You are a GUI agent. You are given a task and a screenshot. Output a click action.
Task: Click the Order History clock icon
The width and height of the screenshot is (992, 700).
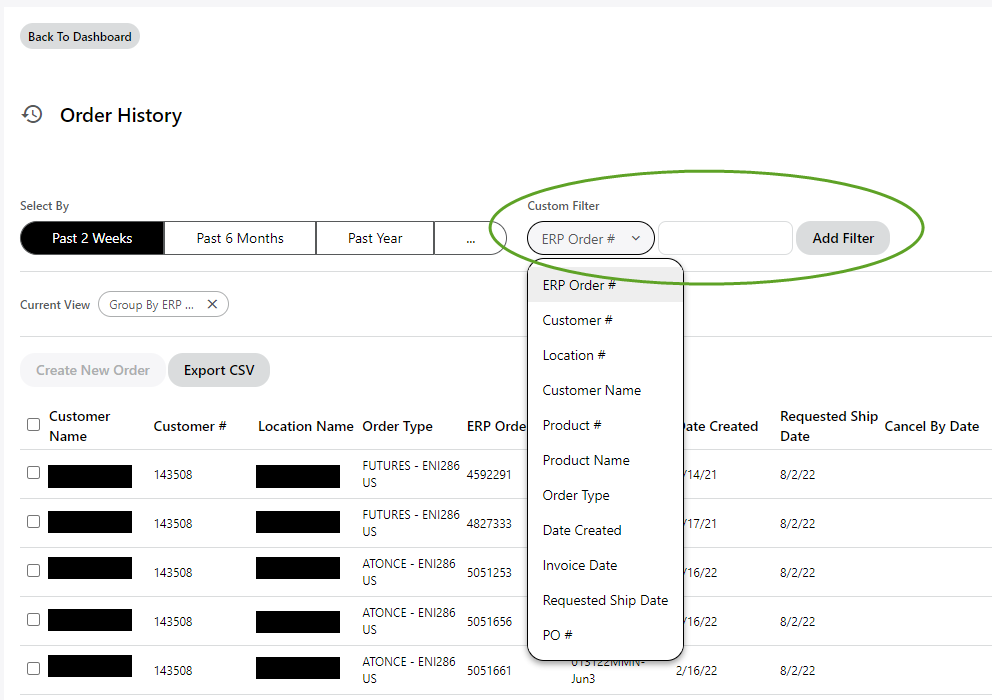pos(32,114)
